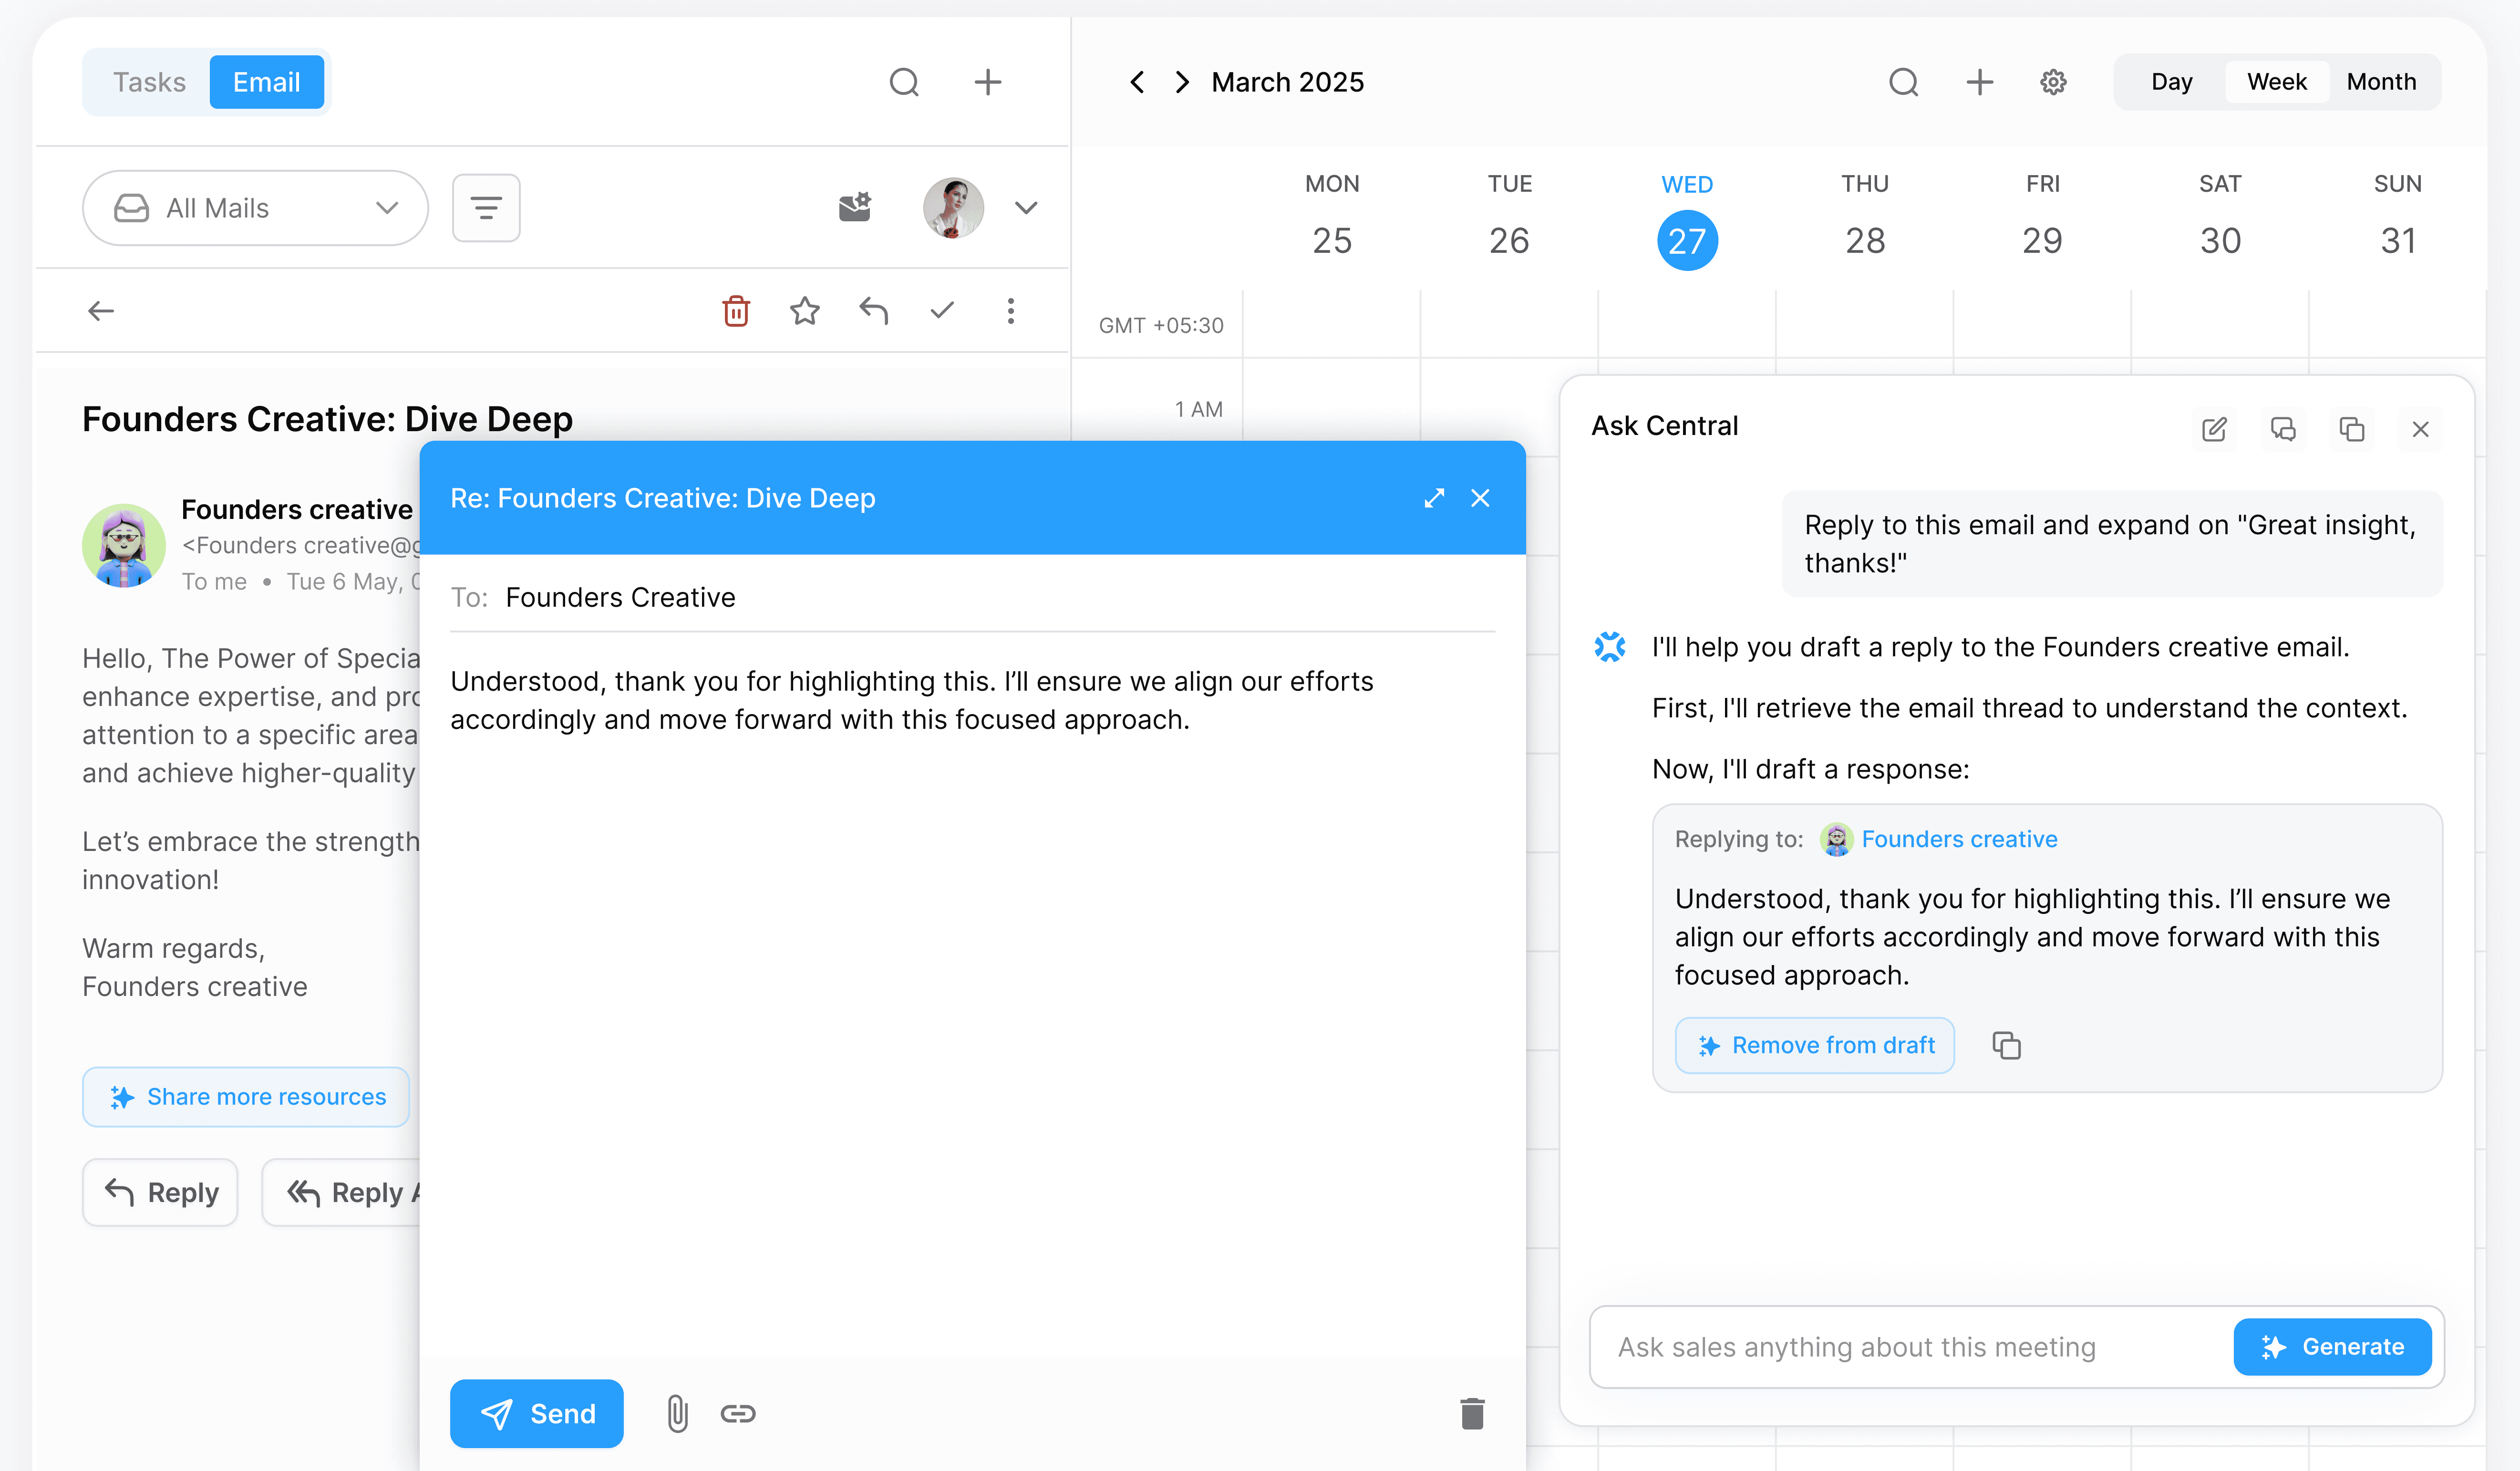Open the All Mails dropdown

click(x=256, y=208)
